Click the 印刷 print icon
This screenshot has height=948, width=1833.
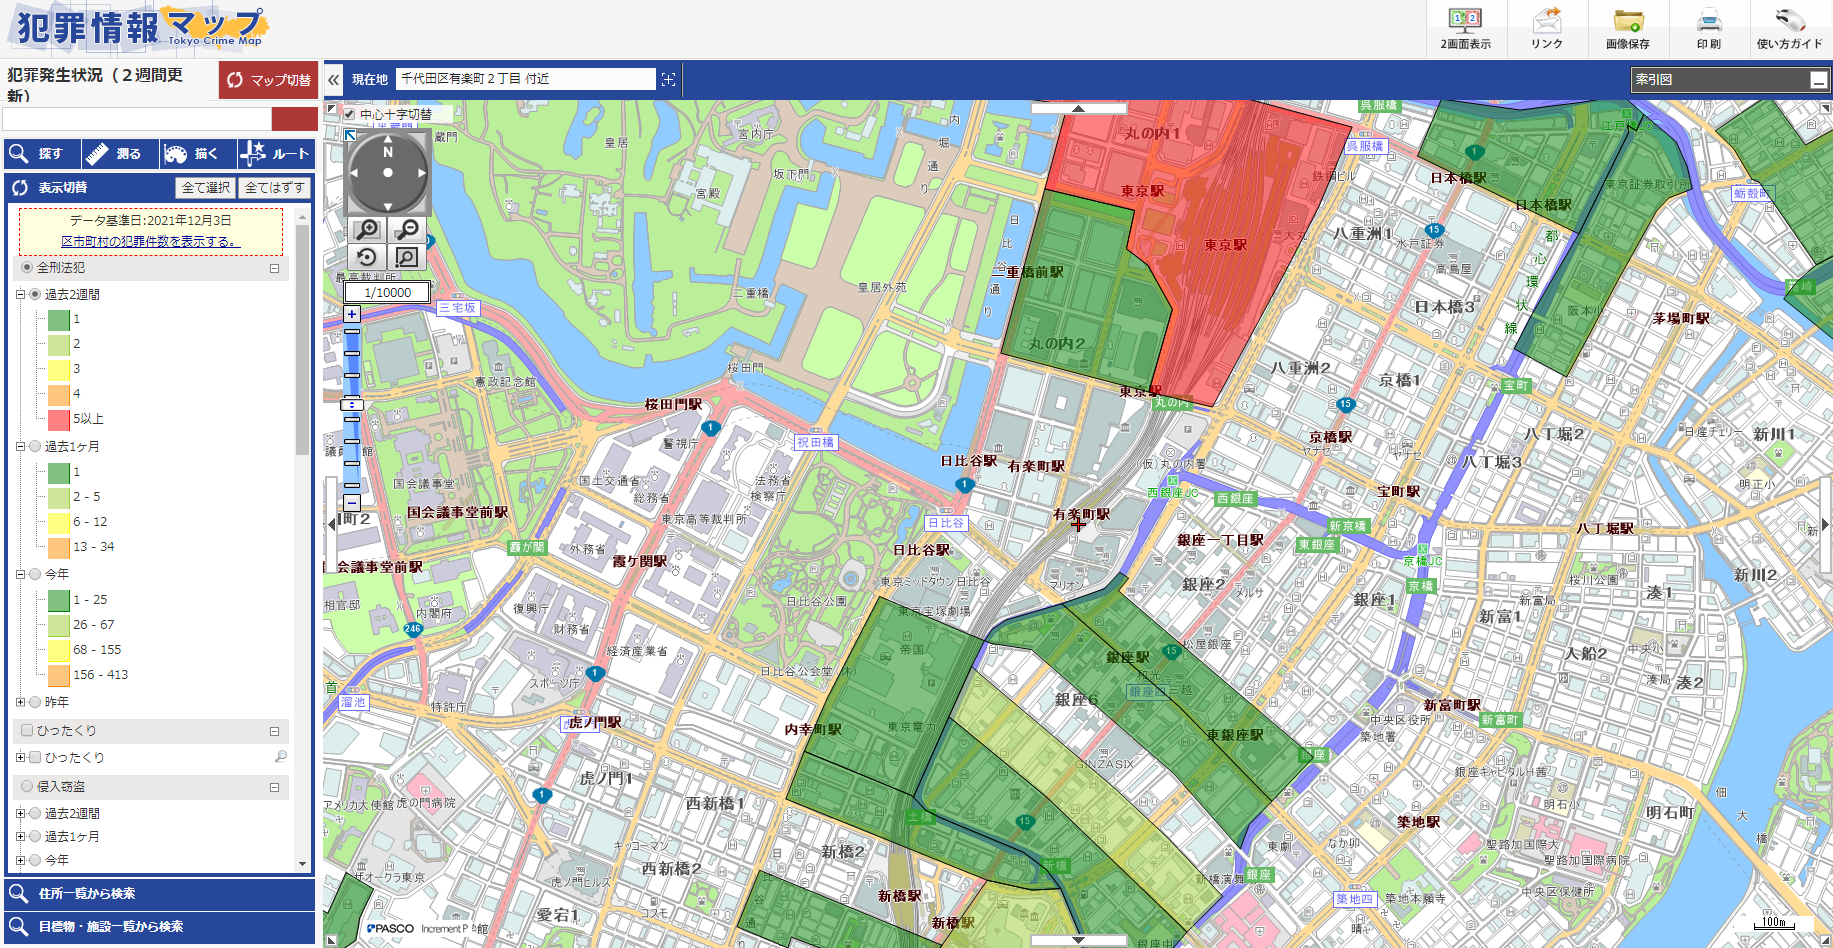[x=1708, y=28]
